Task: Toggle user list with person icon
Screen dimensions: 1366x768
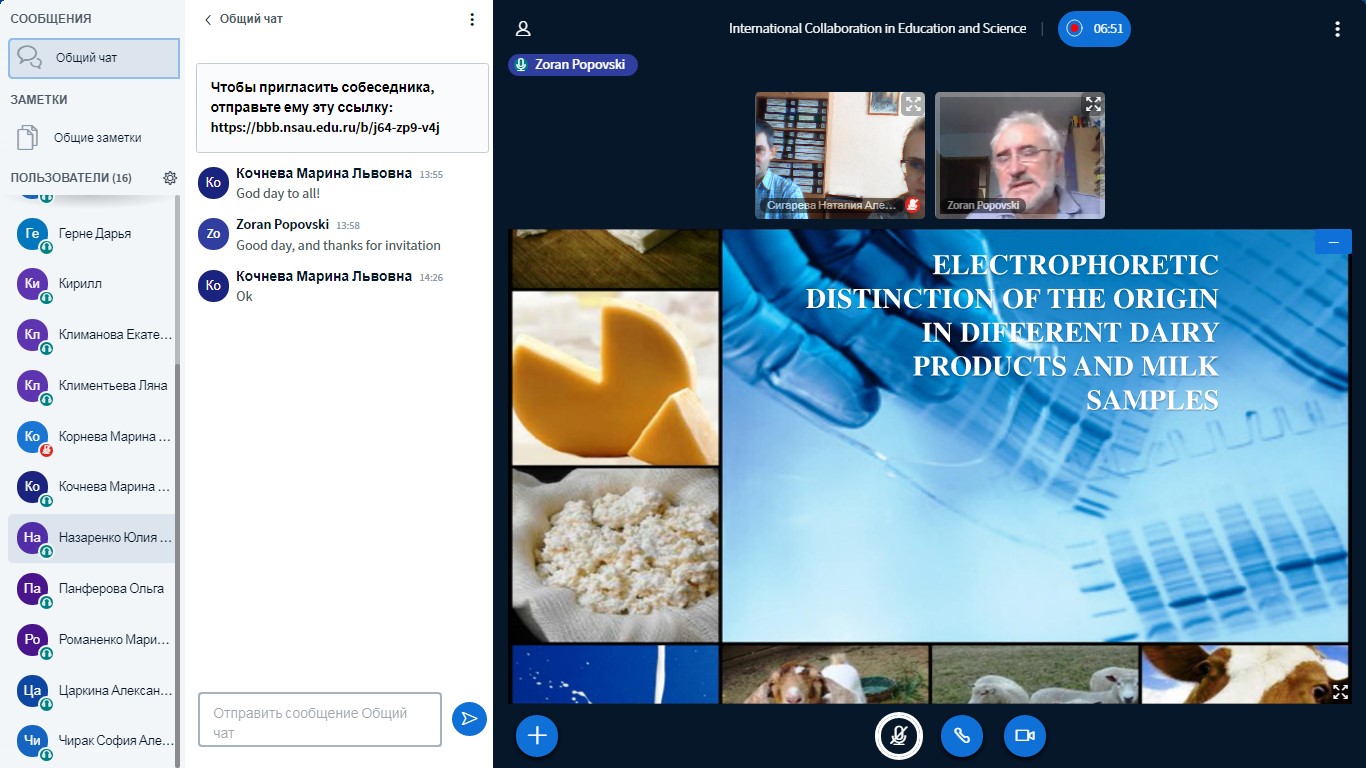Action: [x=523, y=29]
